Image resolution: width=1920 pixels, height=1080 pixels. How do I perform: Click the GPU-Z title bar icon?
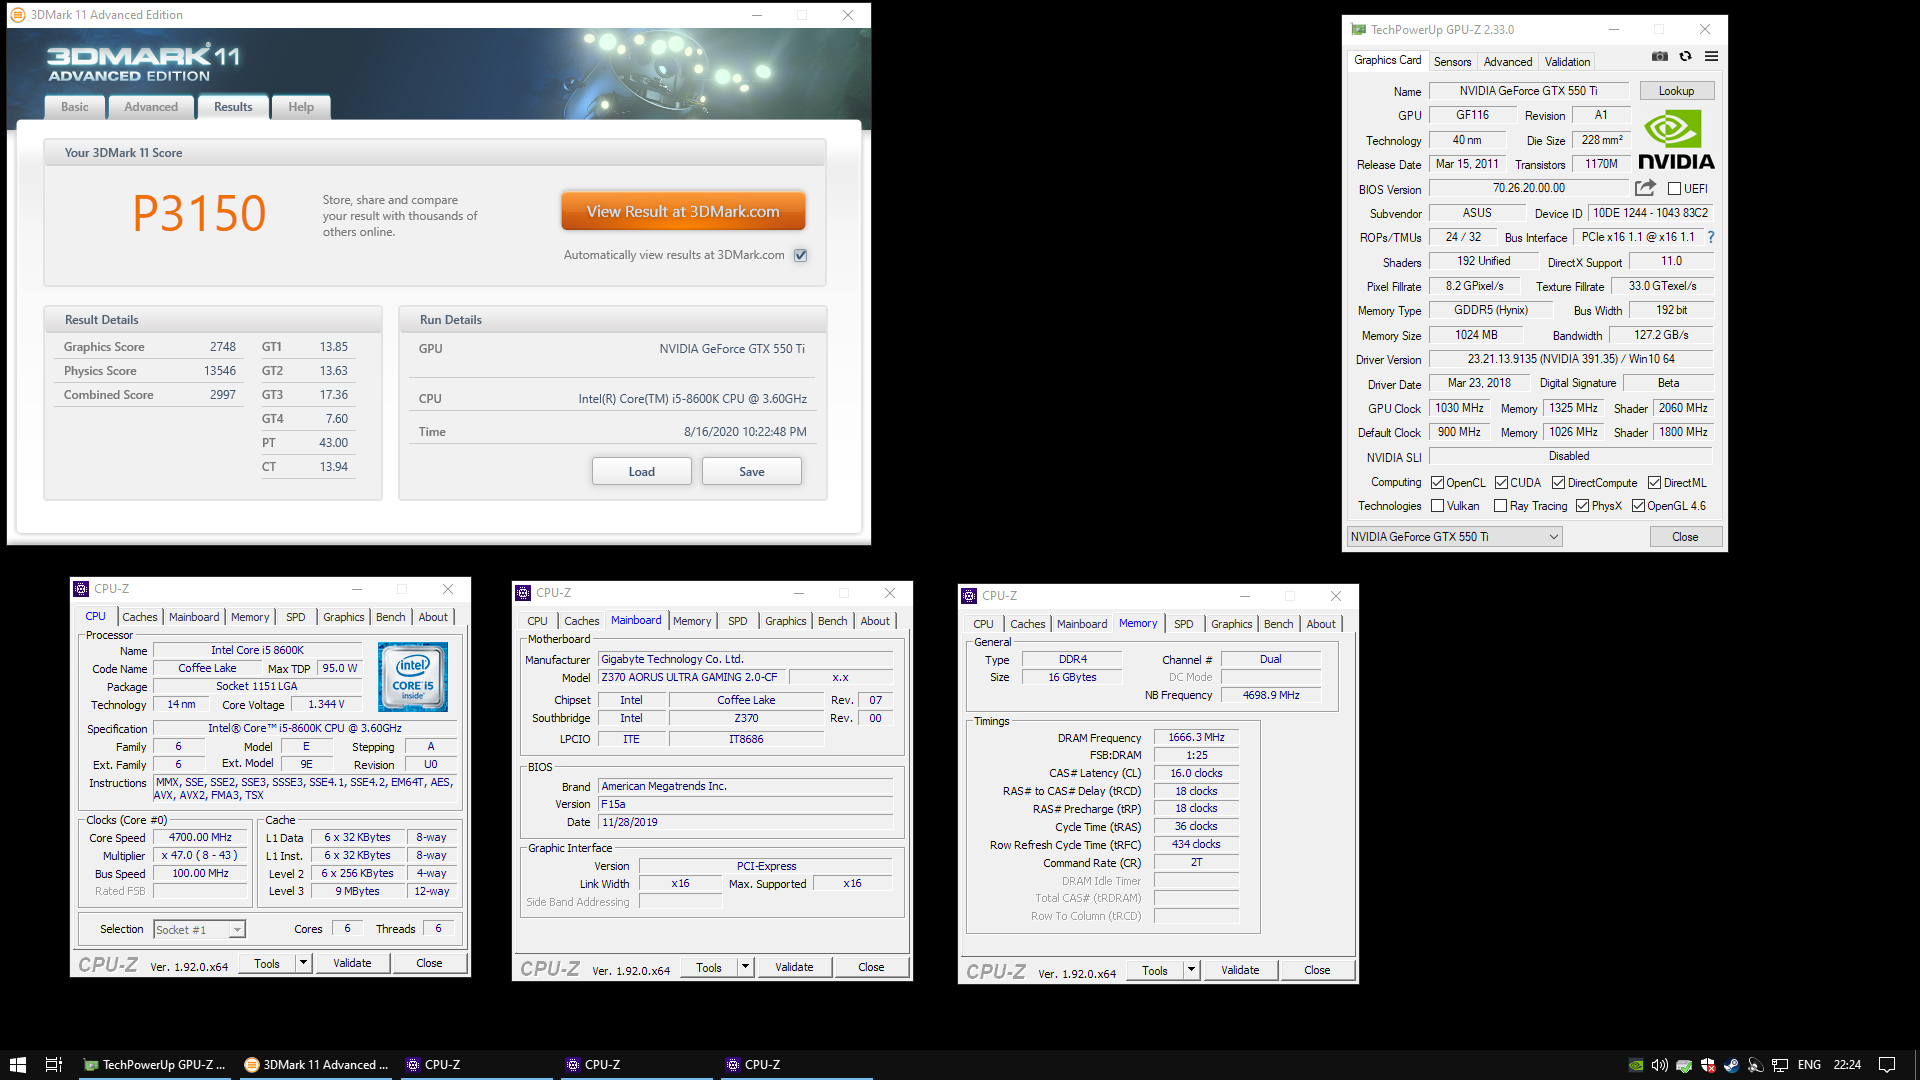1358,30
